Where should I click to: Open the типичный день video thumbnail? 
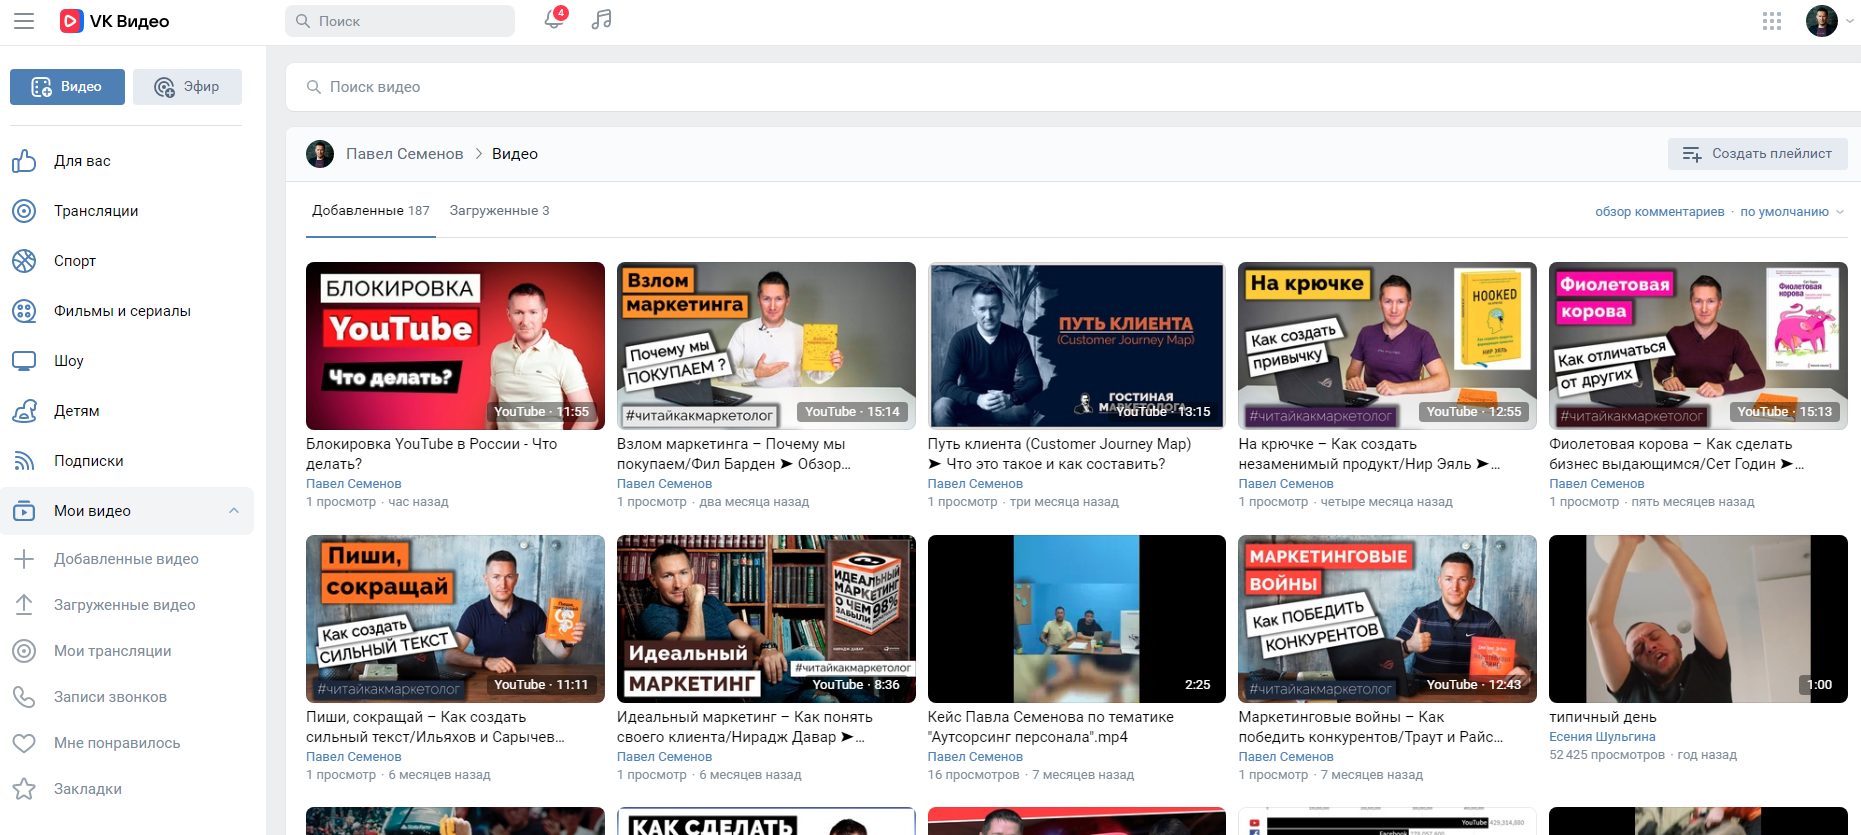click(x=1698, y=619)
